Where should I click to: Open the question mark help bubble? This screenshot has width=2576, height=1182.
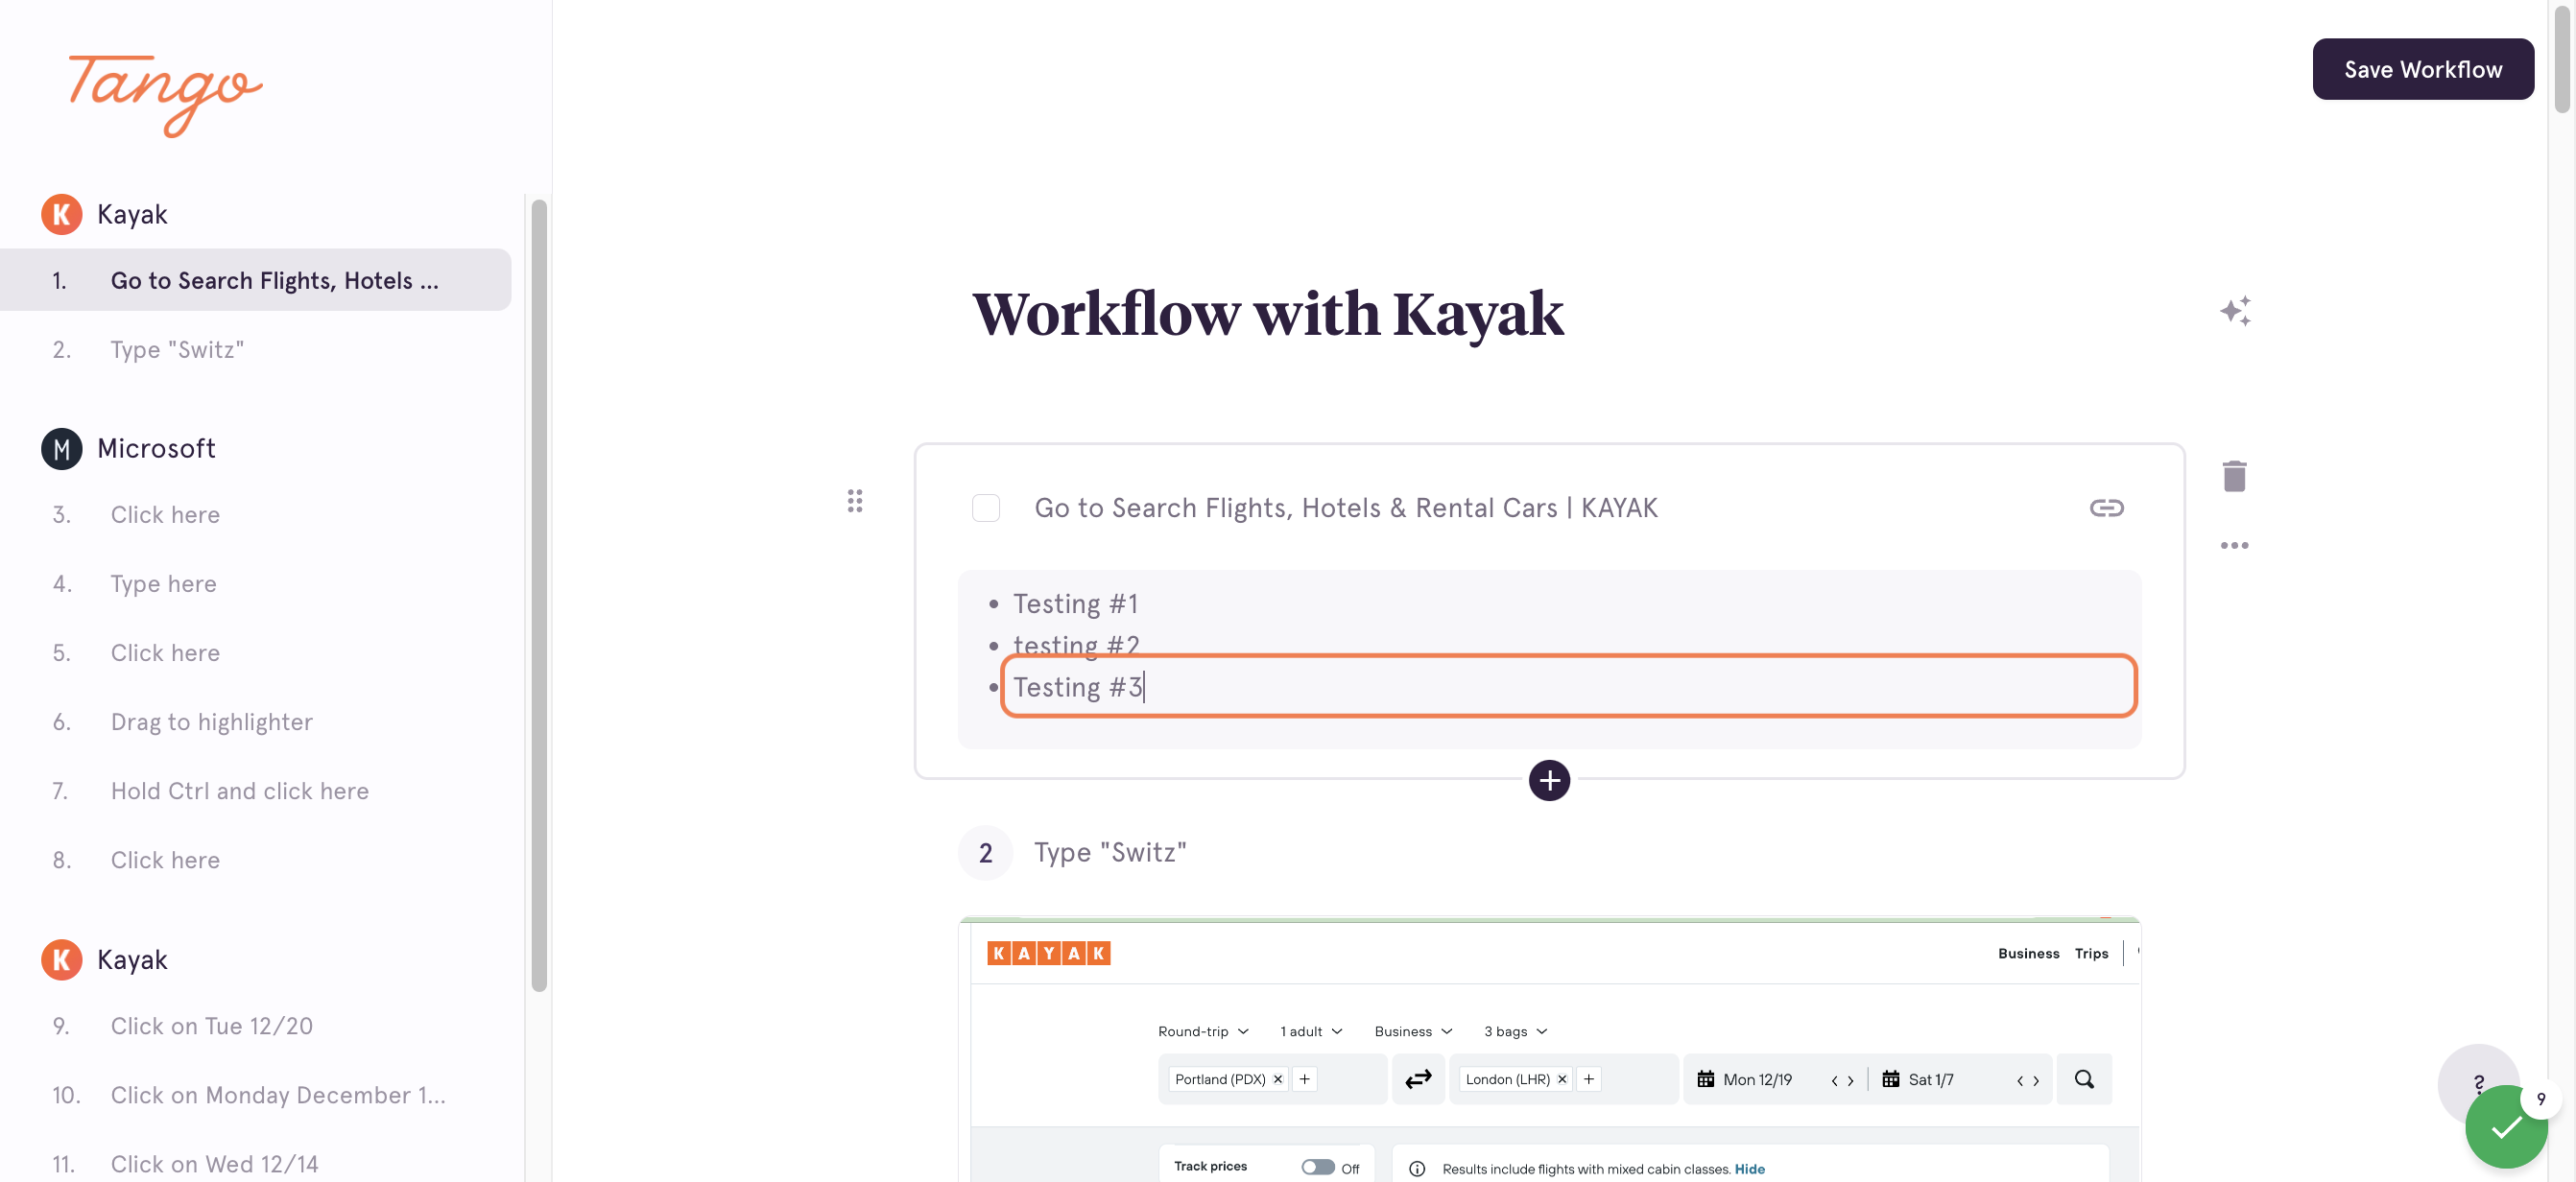pyautogui.click(x=2477, y=1081)
